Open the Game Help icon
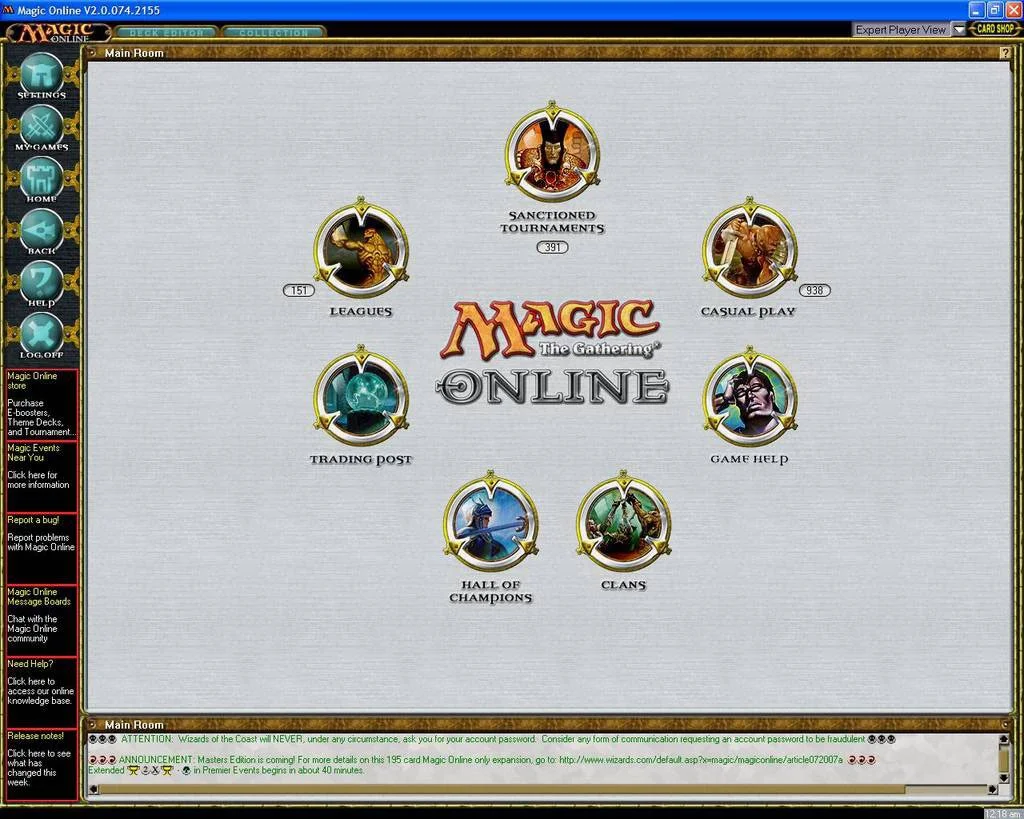 pos(749,396)
